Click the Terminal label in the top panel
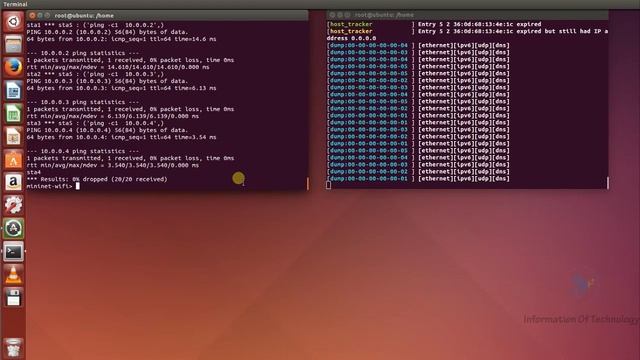The width and height of the screenshot is (640, 360). coord(15,4)
